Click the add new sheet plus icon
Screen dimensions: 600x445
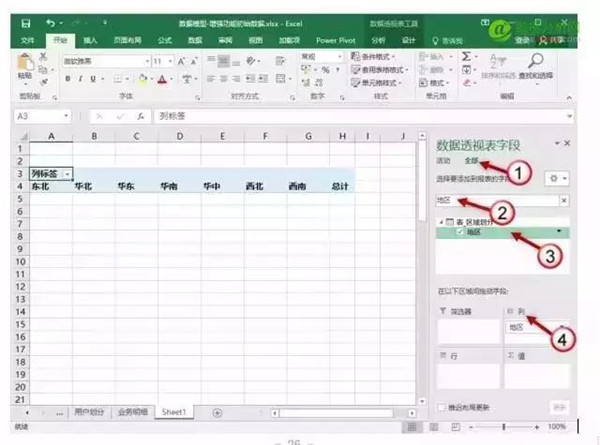coord(217,413)
